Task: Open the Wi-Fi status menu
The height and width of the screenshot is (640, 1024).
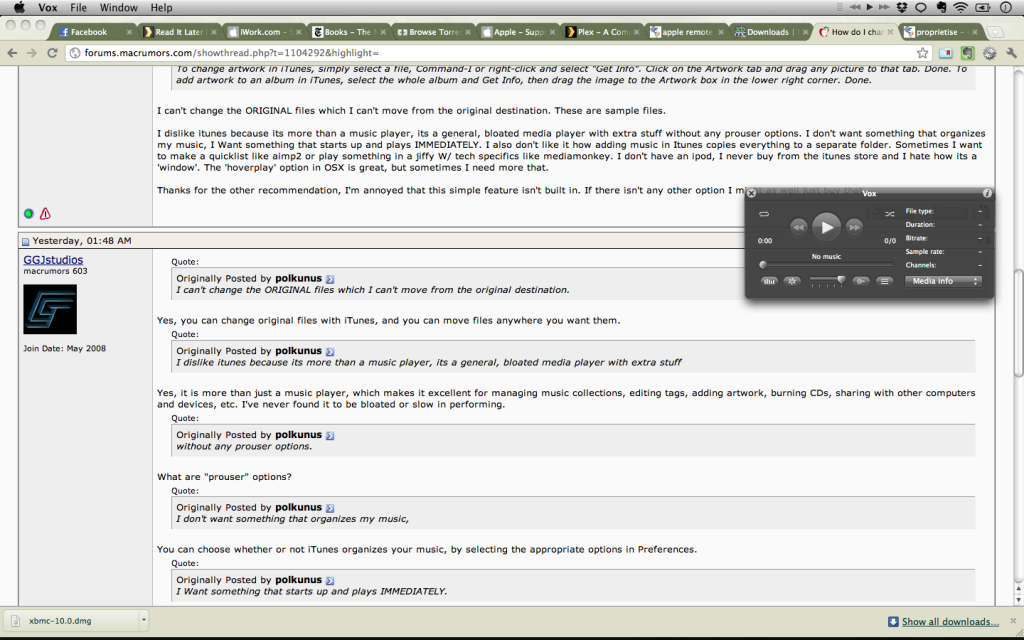Action: click(x=960, y=8)
